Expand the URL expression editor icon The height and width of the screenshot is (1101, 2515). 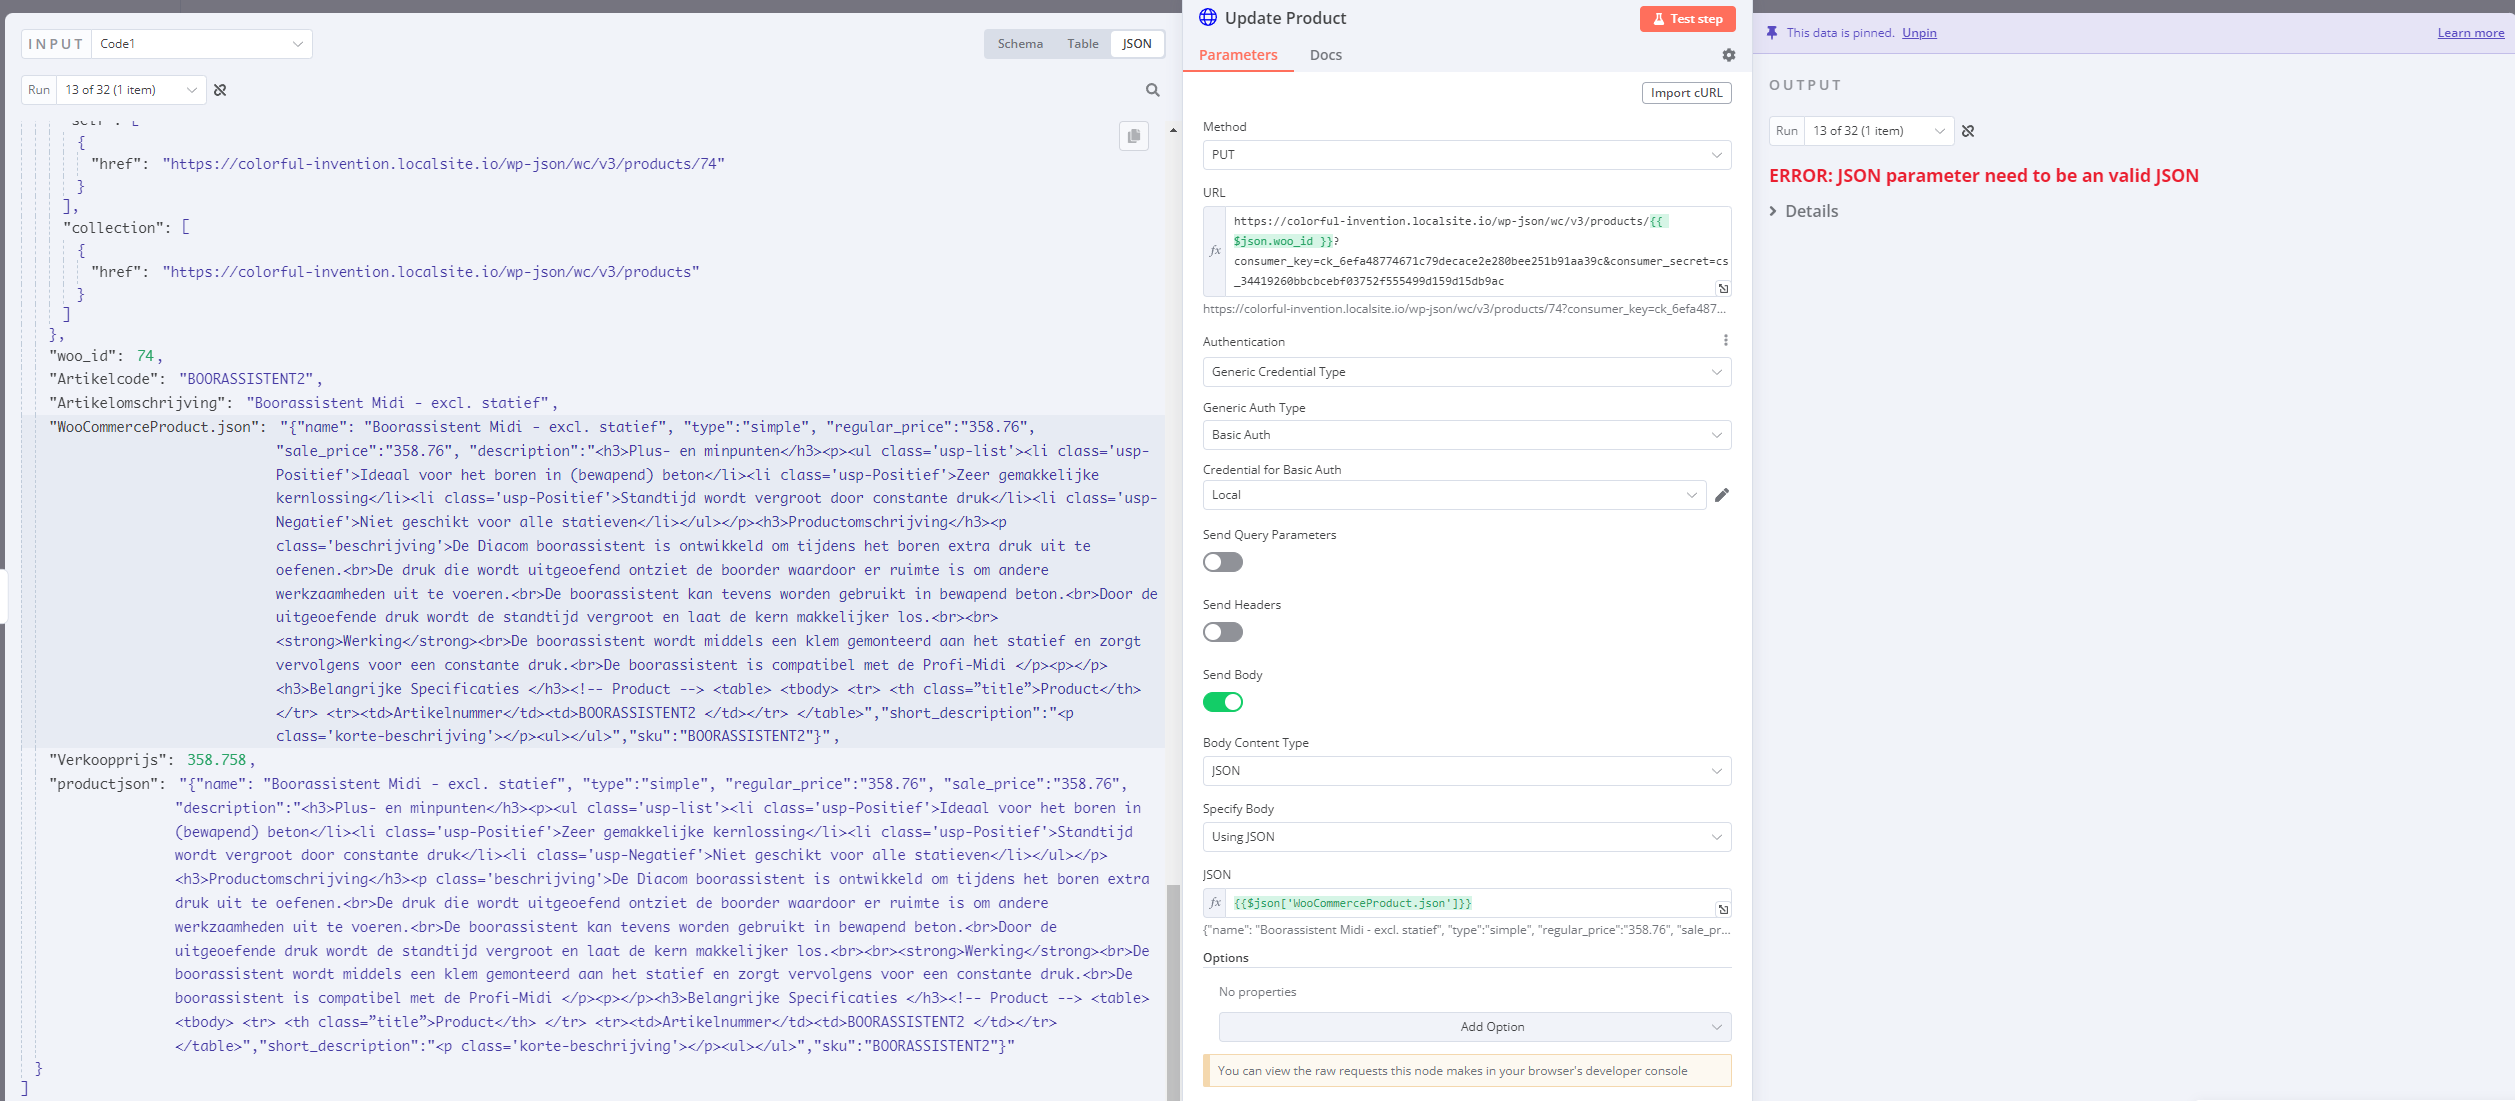point(1723,288)
